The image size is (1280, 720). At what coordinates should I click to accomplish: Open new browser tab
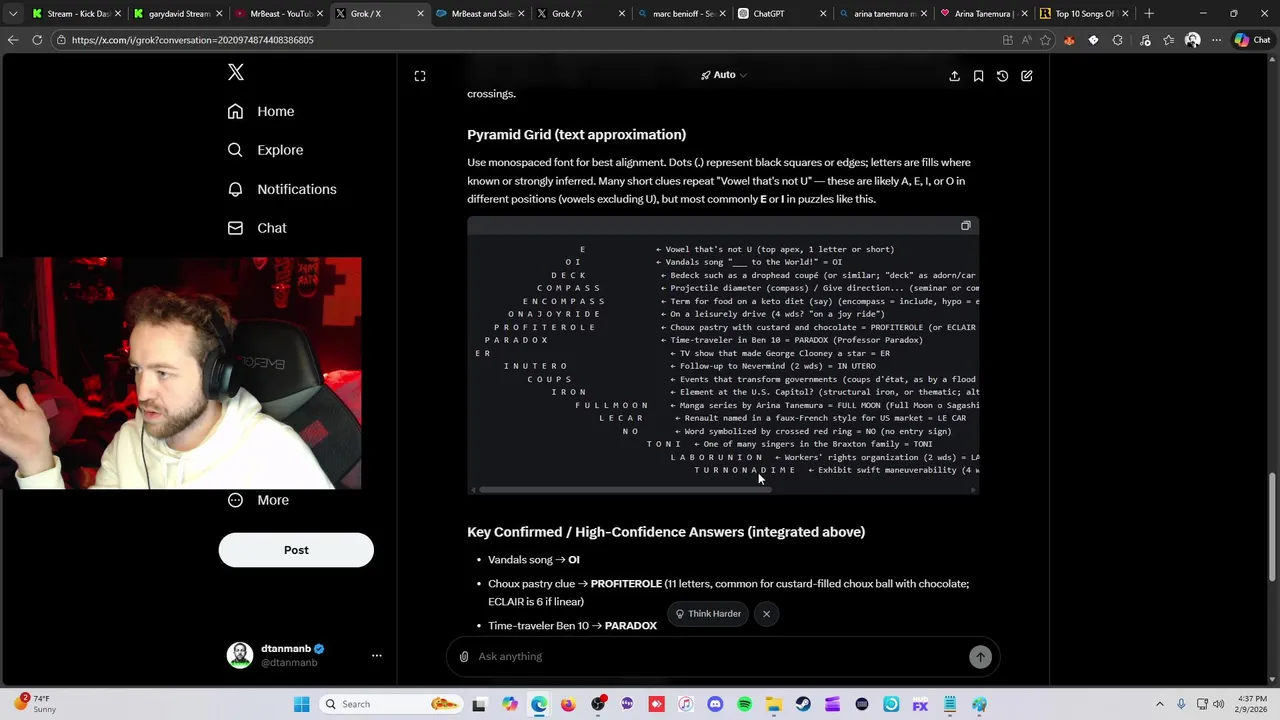point(1149,14)
